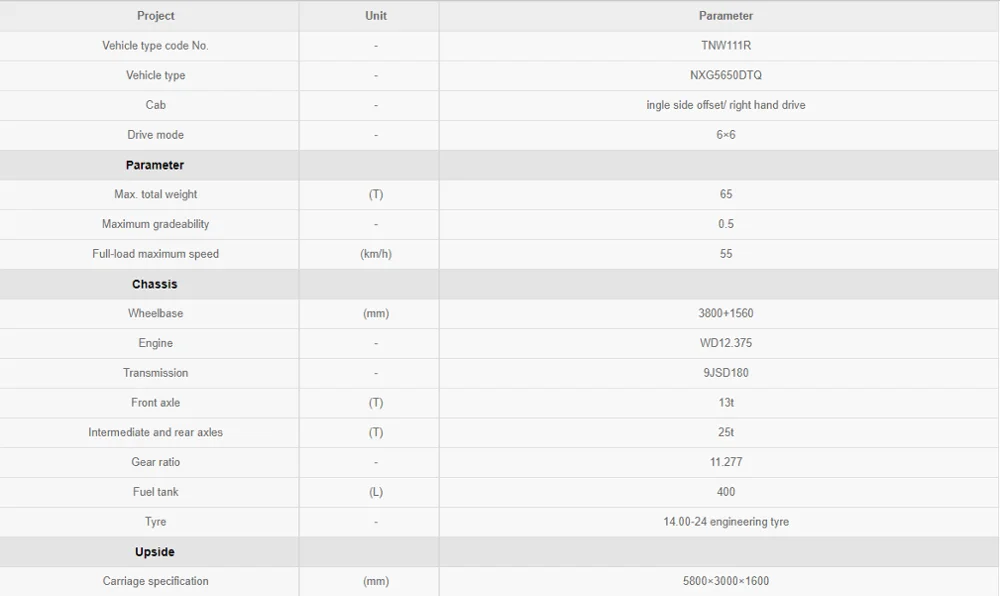Select the Maximum gradeability value 0.5
Screen dimensions: 1000x596
tap(725, 224)
